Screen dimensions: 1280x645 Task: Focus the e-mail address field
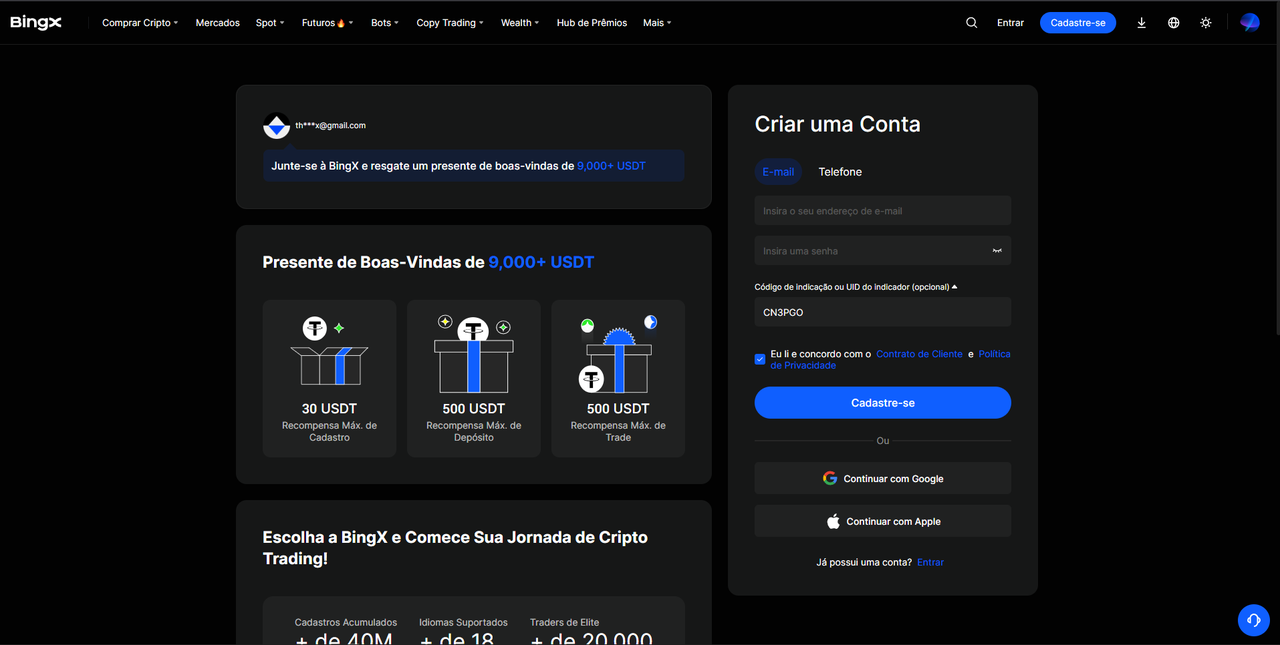click(x=883, y=211)
